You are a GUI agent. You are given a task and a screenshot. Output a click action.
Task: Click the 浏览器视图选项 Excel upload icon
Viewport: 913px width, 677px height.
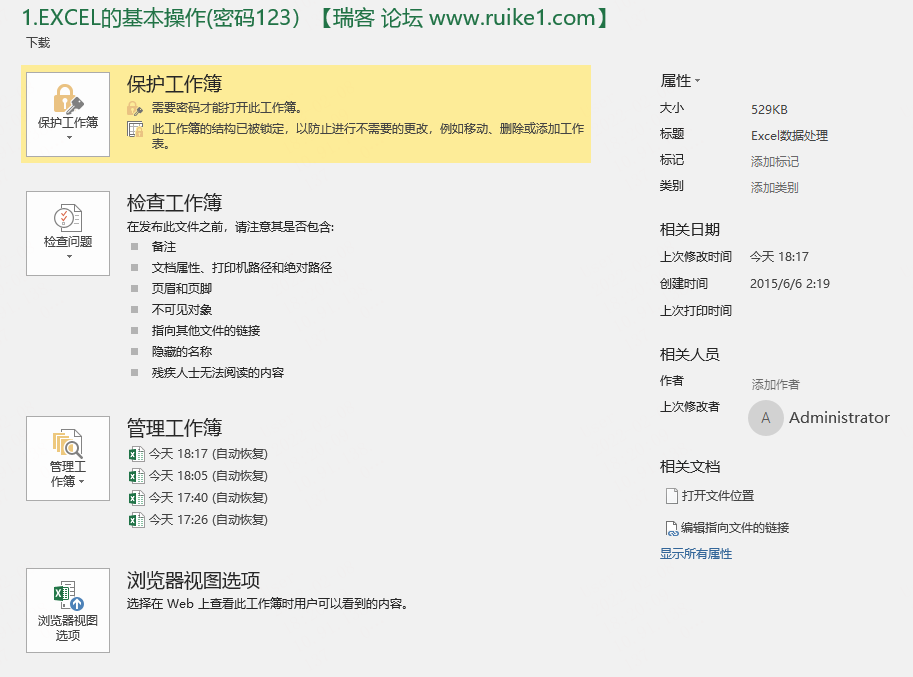tap(68, 595)
